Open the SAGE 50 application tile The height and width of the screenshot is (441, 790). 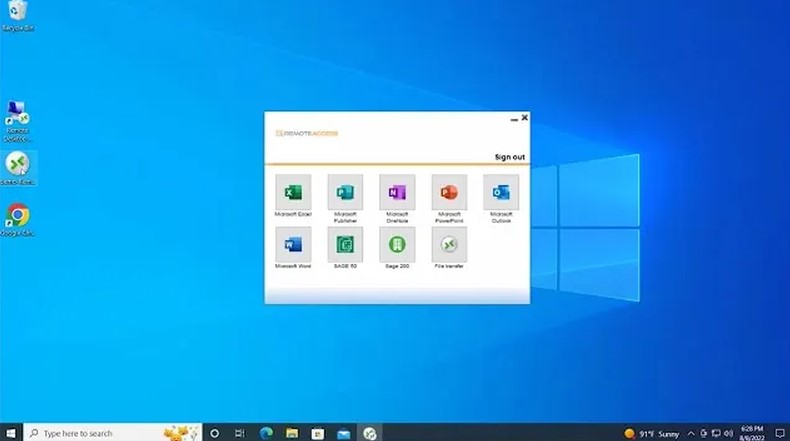(345, 244)
